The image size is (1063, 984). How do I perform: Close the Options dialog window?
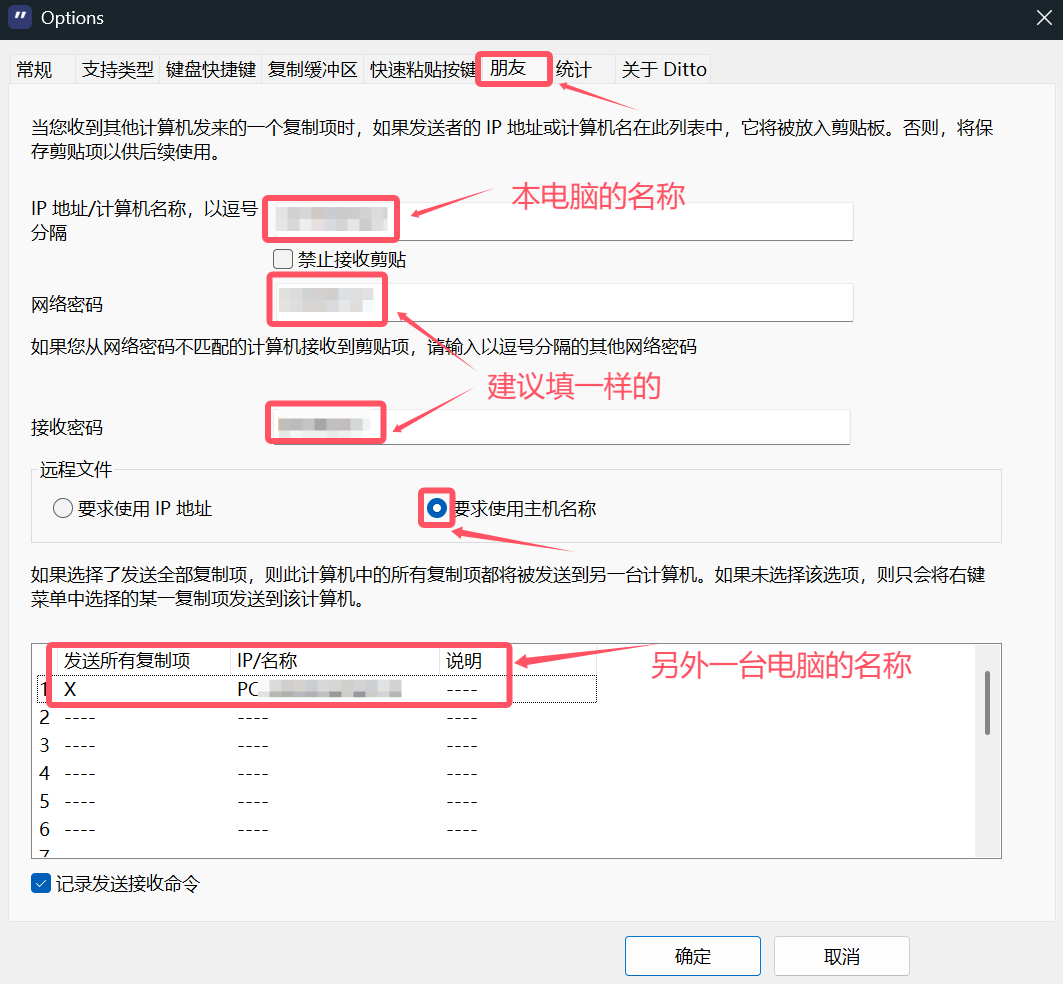(x=1041, y=18)
